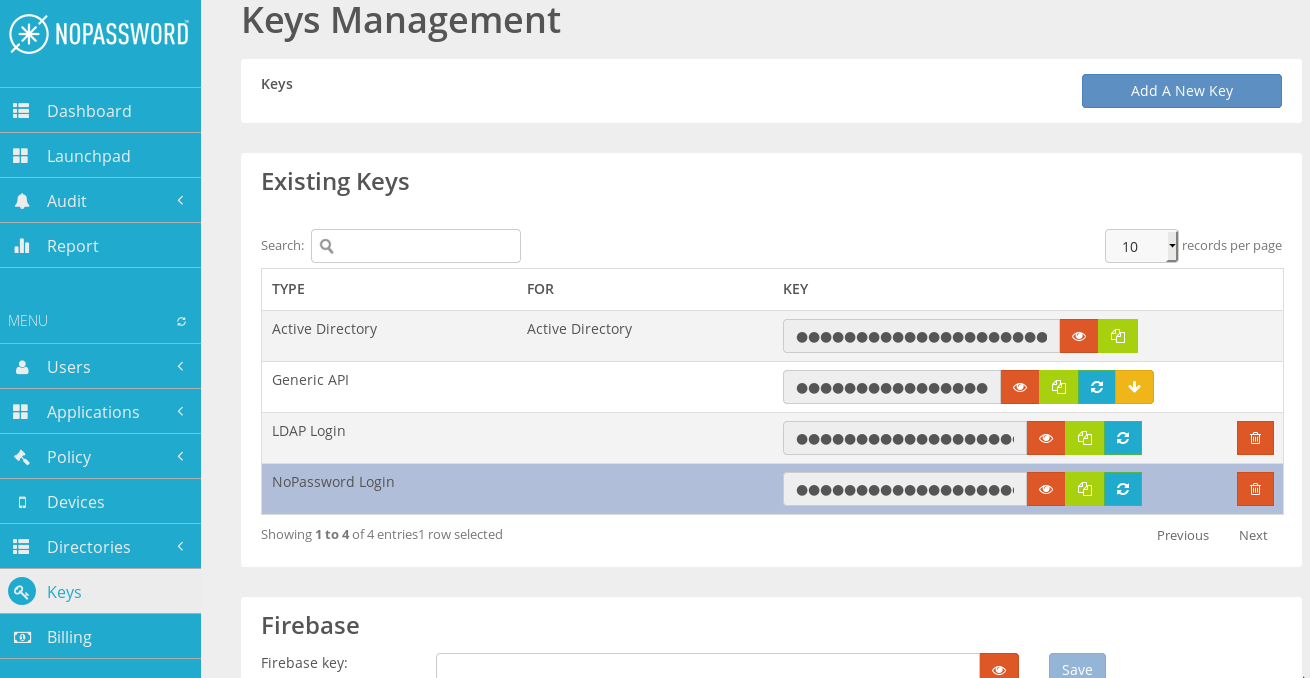This screenshot has width=1310, height=678.
Task: Select the LDAP Login row
Action: 772,438
